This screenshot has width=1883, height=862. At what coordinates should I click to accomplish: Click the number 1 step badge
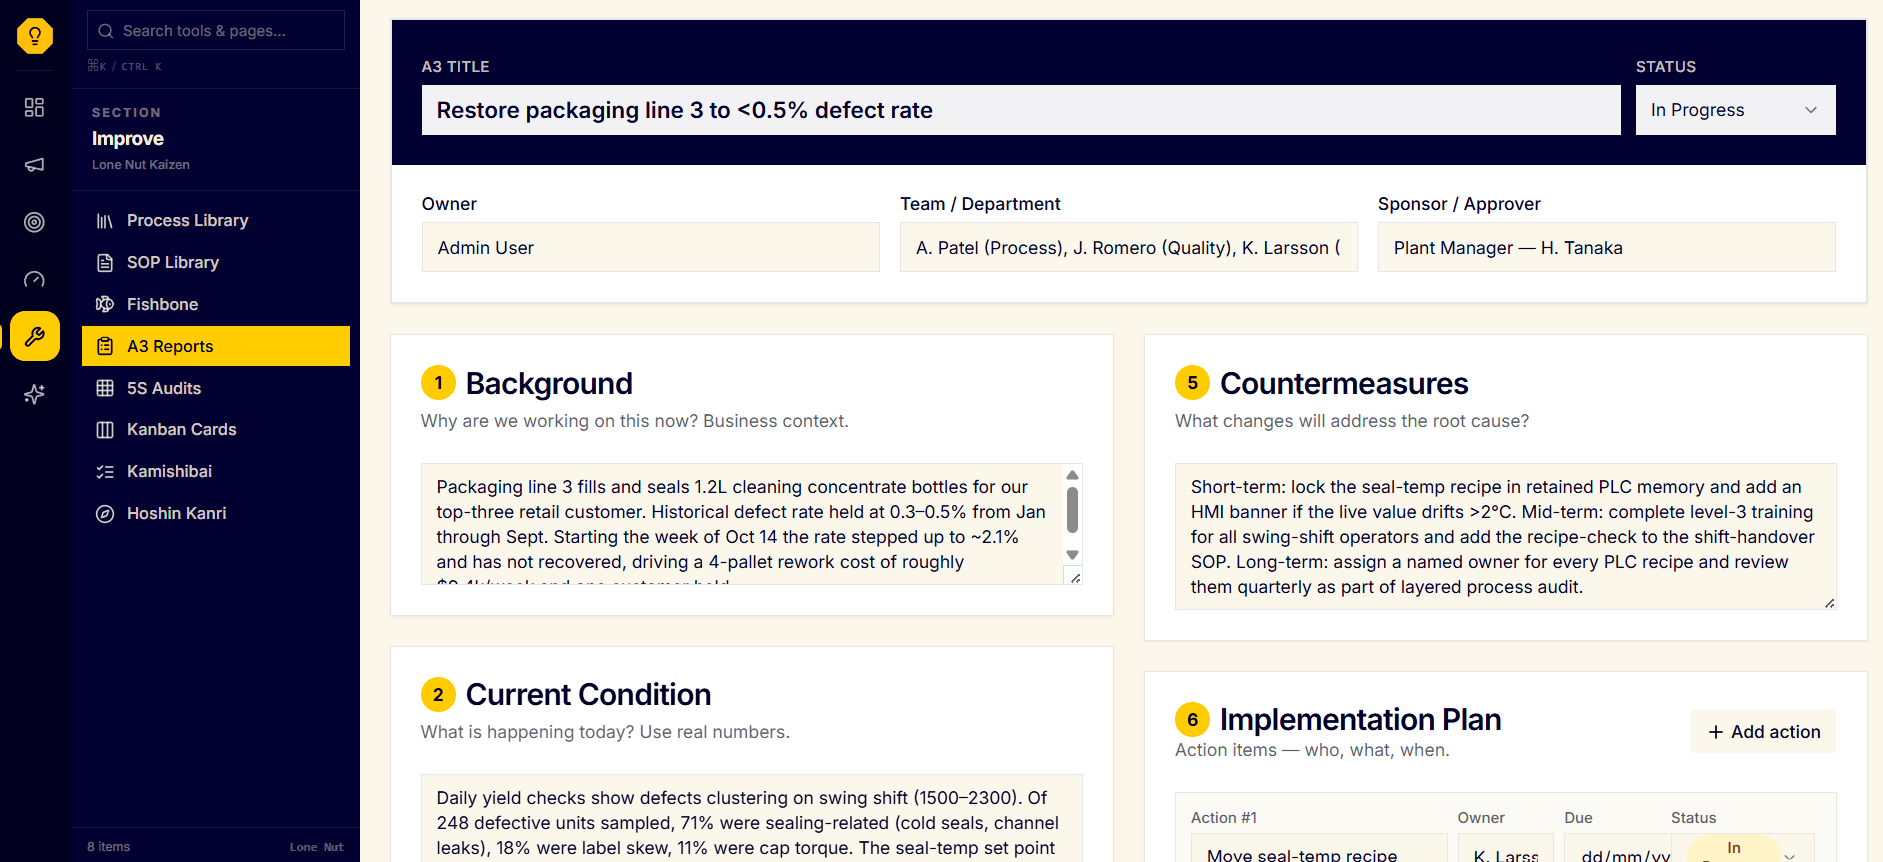tap(438, 383)
